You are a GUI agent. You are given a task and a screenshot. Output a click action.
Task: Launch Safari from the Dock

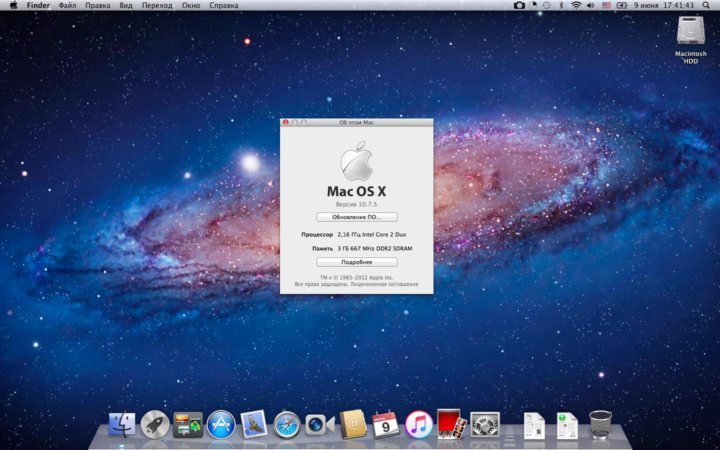(x=287, y=424)
